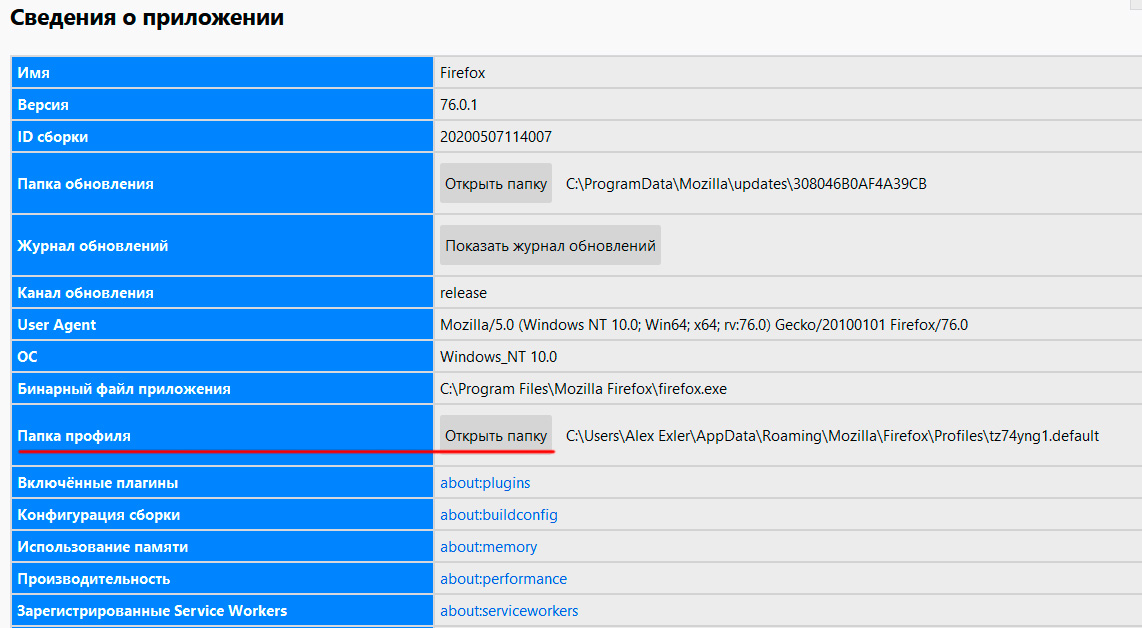Image resolution: width=1142 pixels, height=628 pixels.
Task: Click the tz74yng1.default profile path text
Action: point(832,436)
